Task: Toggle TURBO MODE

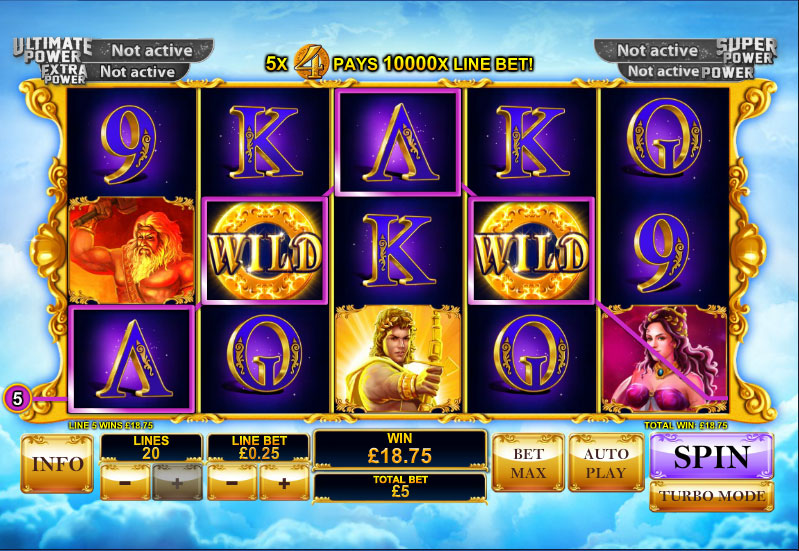Action: click(711, 496)
